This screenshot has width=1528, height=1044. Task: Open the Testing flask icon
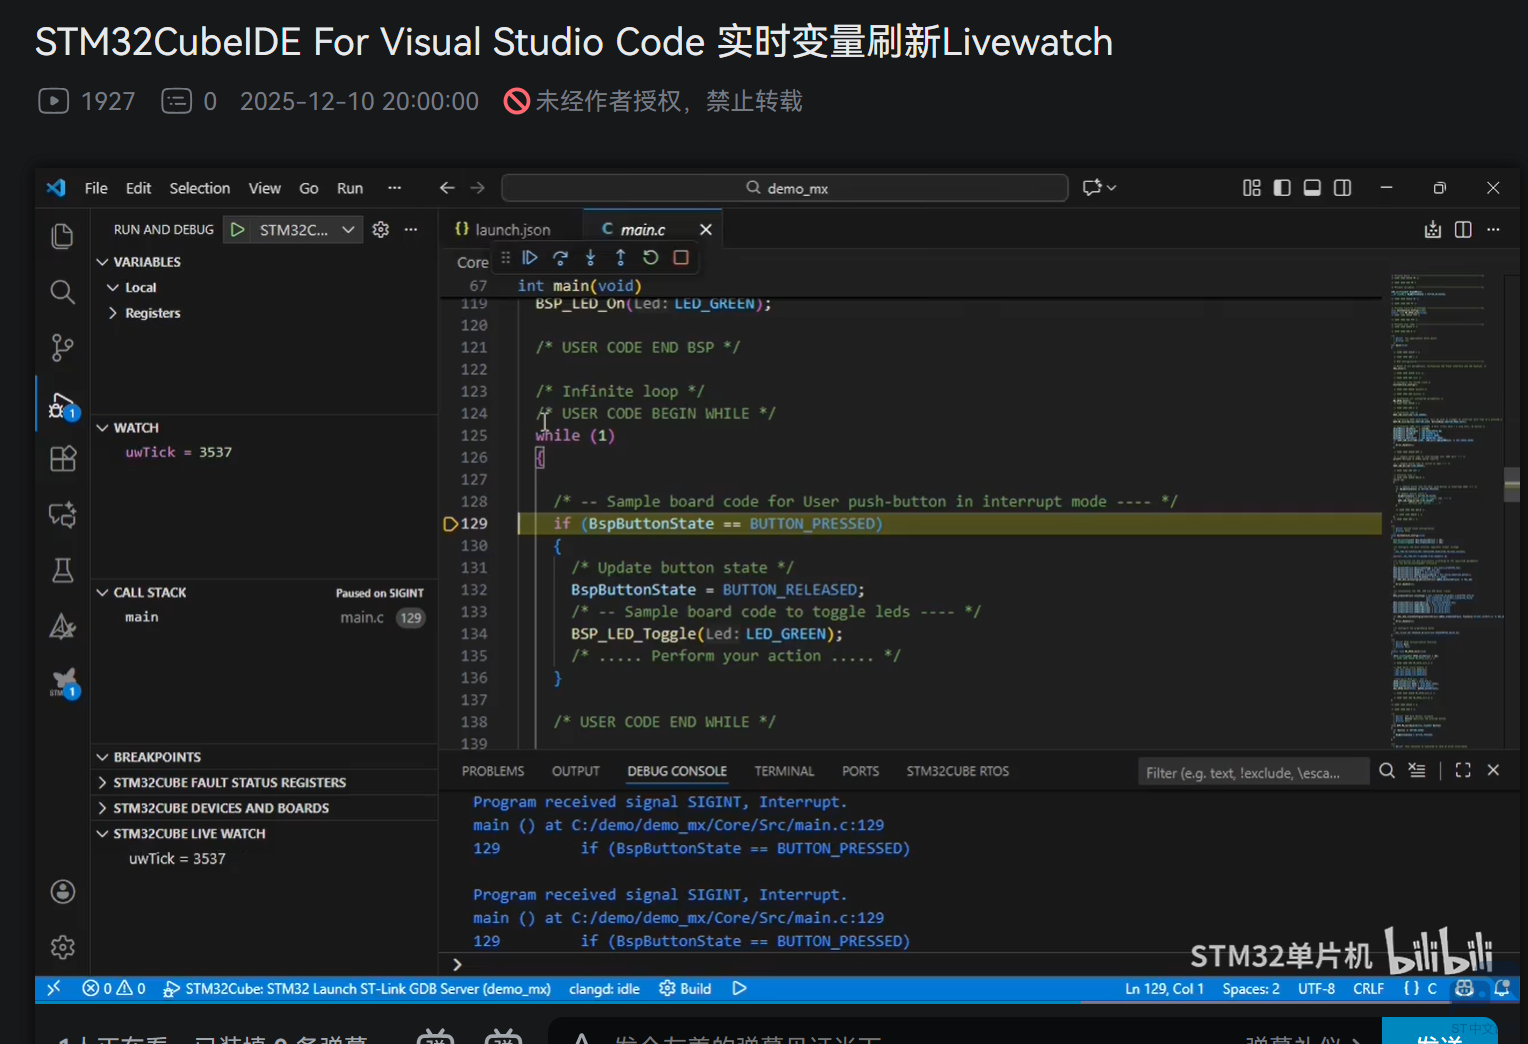pyautogui.click(x=62, y=571)
